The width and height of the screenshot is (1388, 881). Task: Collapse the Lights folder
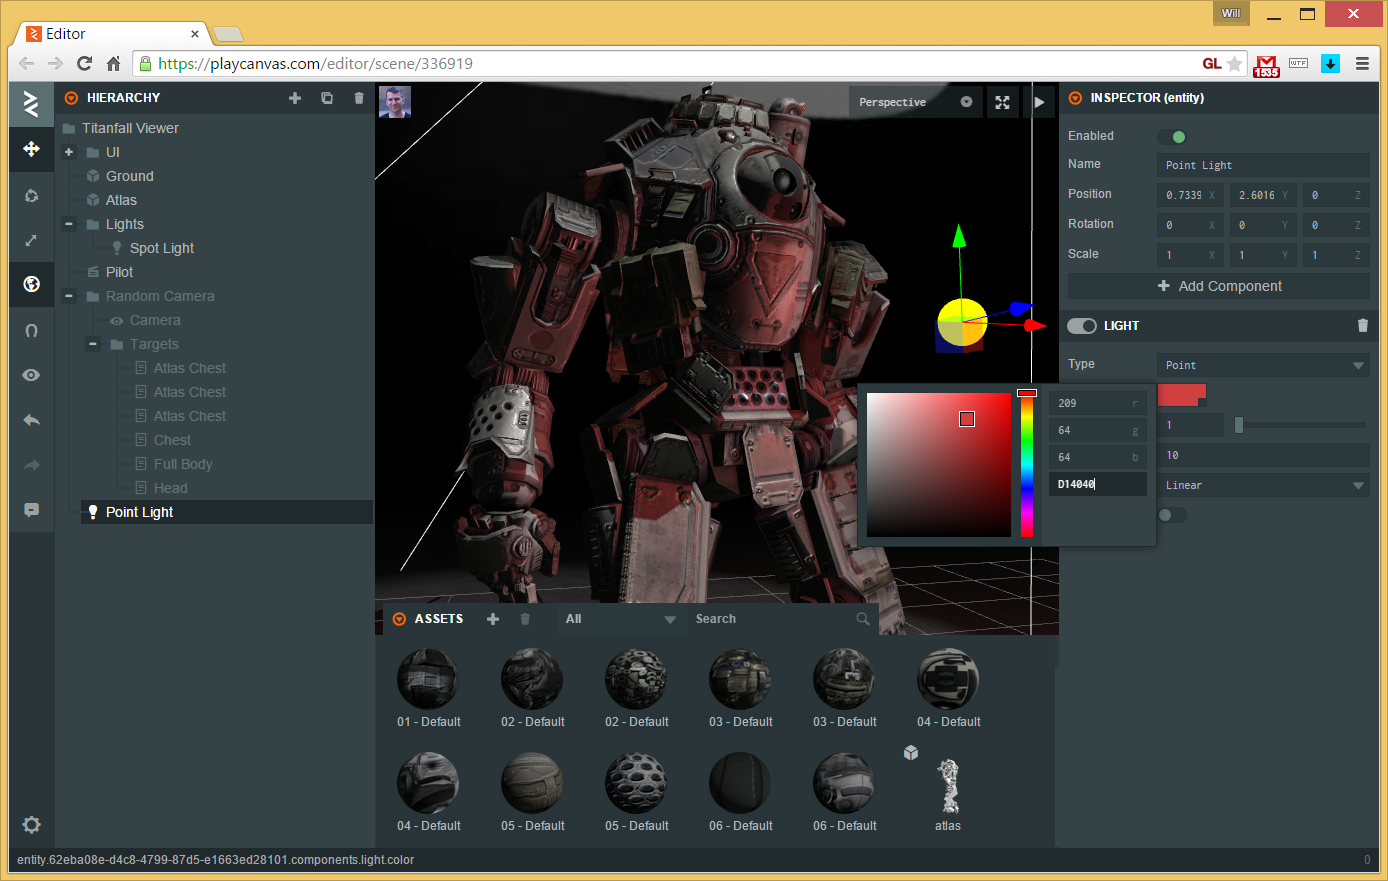pos(69,224)
